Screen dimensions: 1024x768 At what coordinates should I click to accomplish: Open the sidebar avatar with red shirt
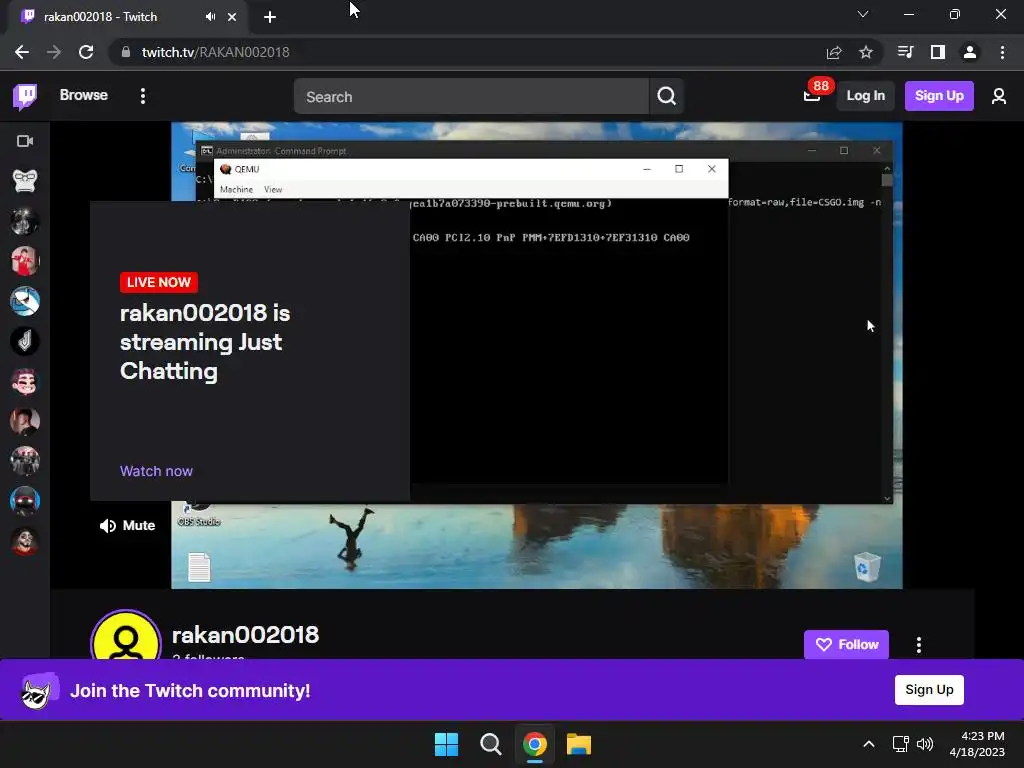point(25,261)
